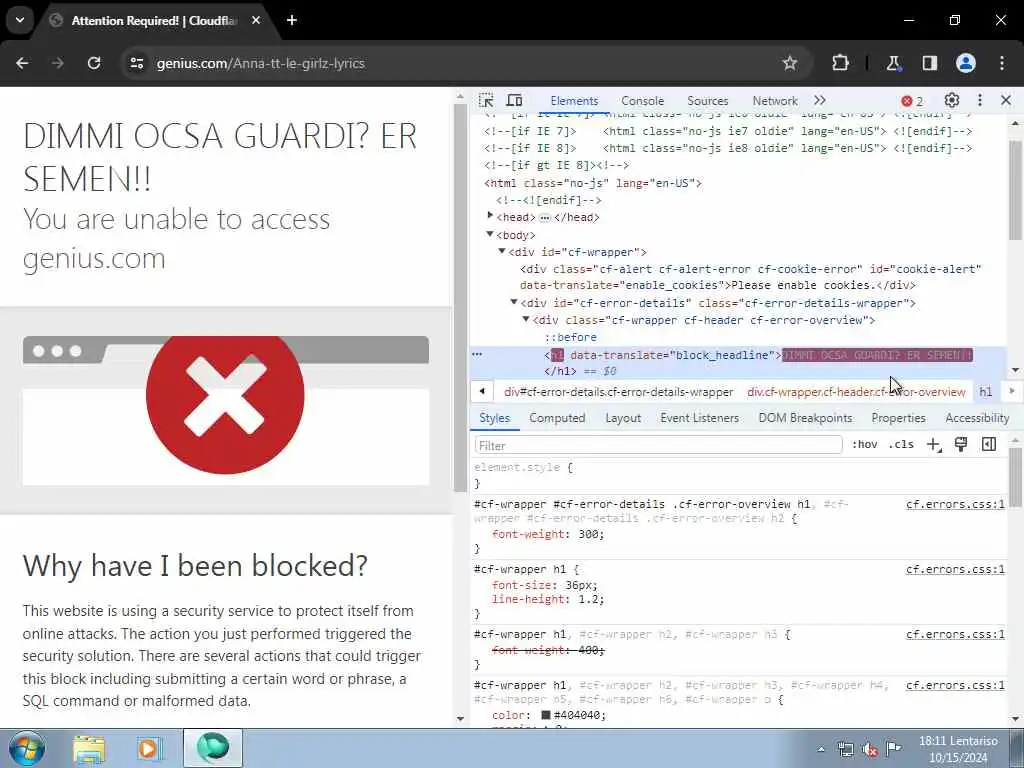Open the Chrome three-dot main menu
Screen dimensions: 1024x768
tap(1002, 63)
